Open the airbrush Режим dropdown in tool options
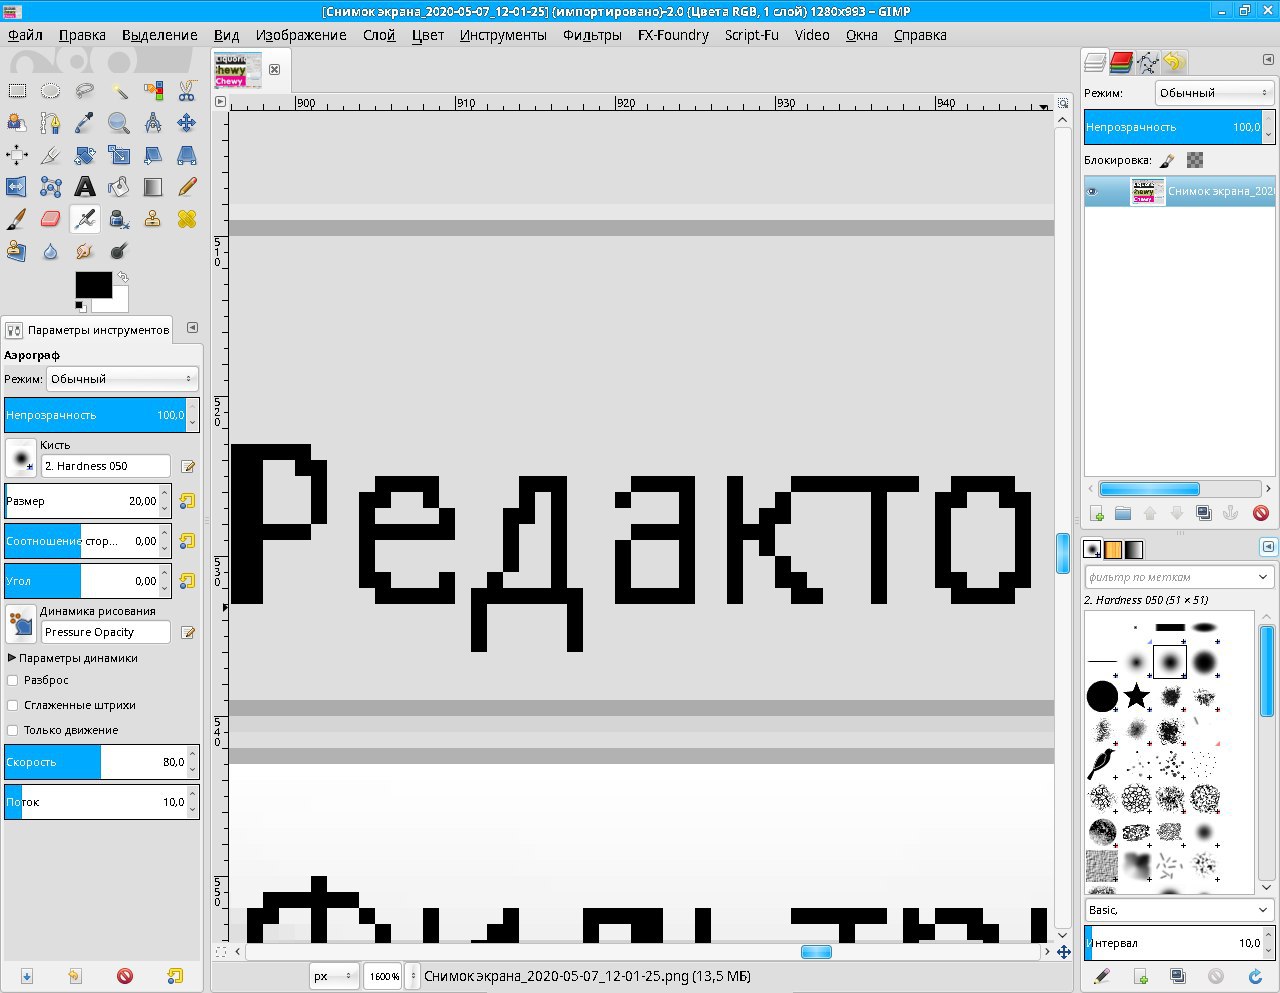The height and width of the screenshot is (993, 1280). point(122,379)
